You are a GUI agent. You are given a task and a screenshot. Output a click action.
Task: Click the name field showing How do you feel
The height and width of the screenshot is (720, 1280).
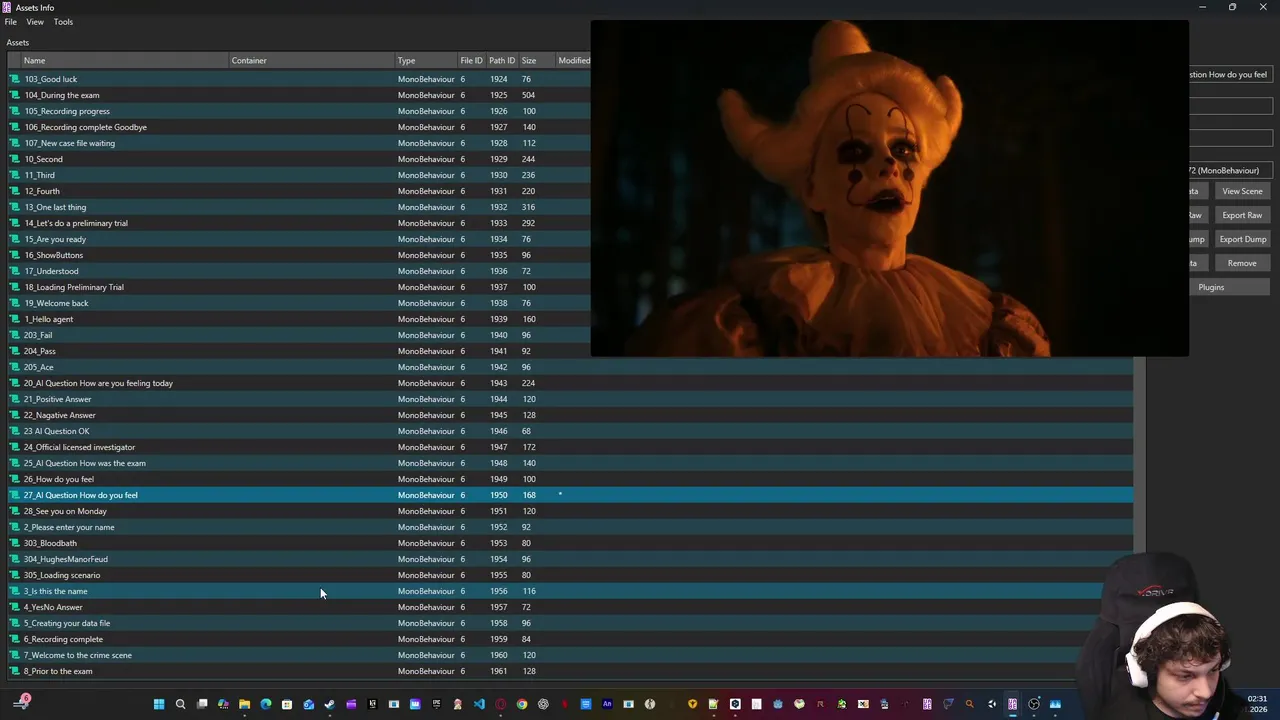(x=1230, y=75)
